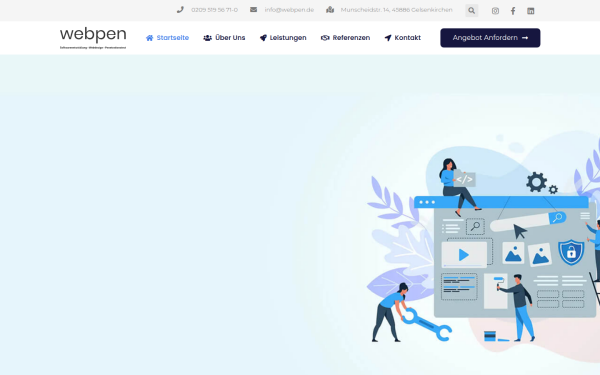Visit the Instagram profile icon
This screenshot has height=375, width=600.
pos(495,11)
